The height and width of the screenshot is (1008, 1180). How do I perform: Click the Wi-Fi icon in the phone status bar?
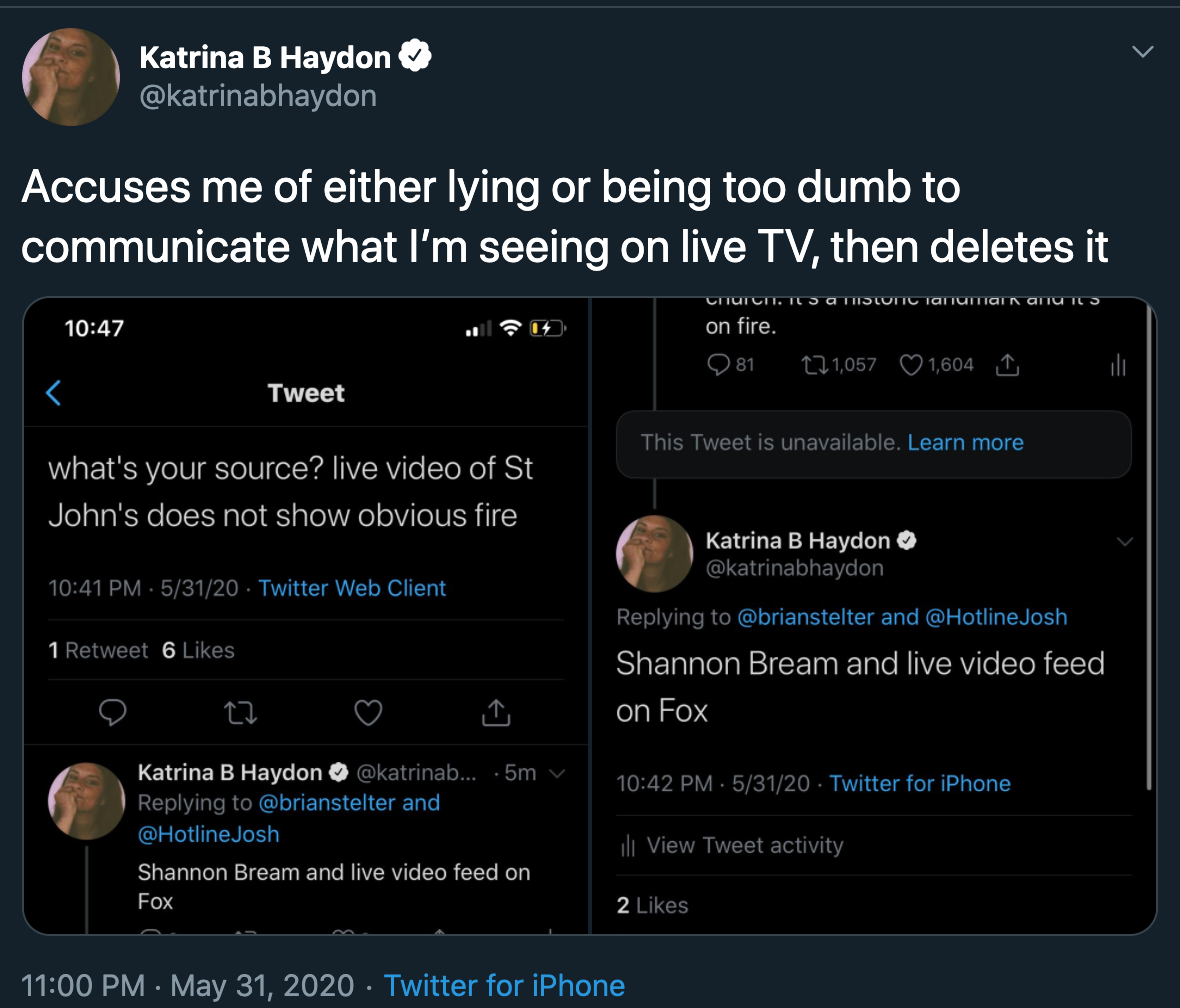click(x=511, y=327)
